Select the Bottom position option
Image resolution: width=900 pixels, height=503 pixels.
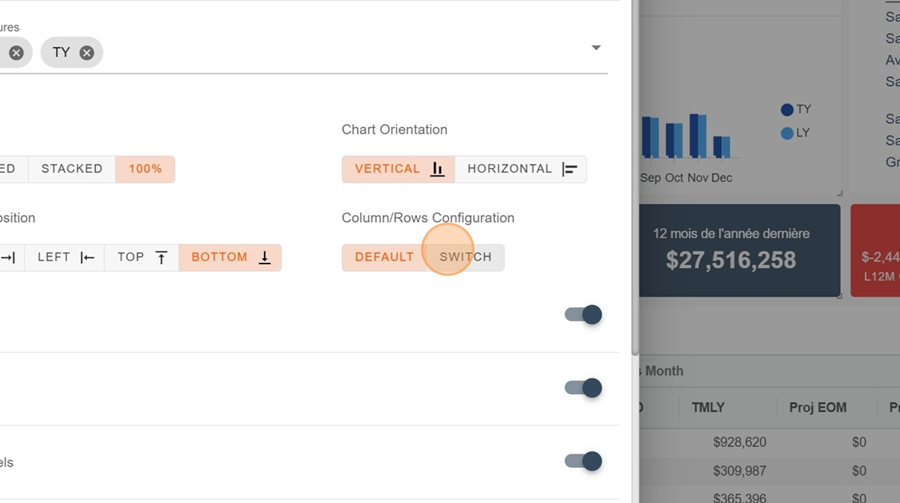point(230,257)
